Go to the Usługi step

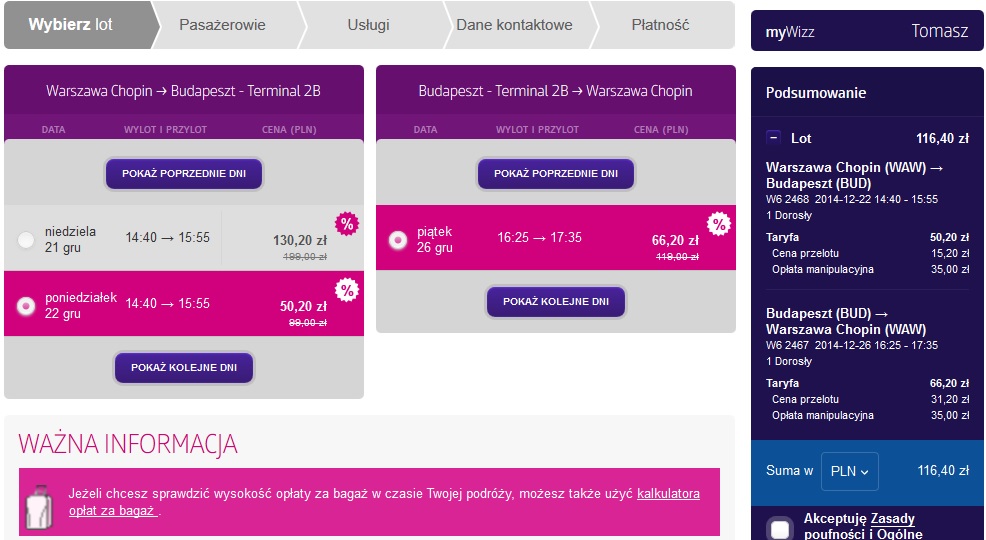pyautogui.click(x=368, y=25)
